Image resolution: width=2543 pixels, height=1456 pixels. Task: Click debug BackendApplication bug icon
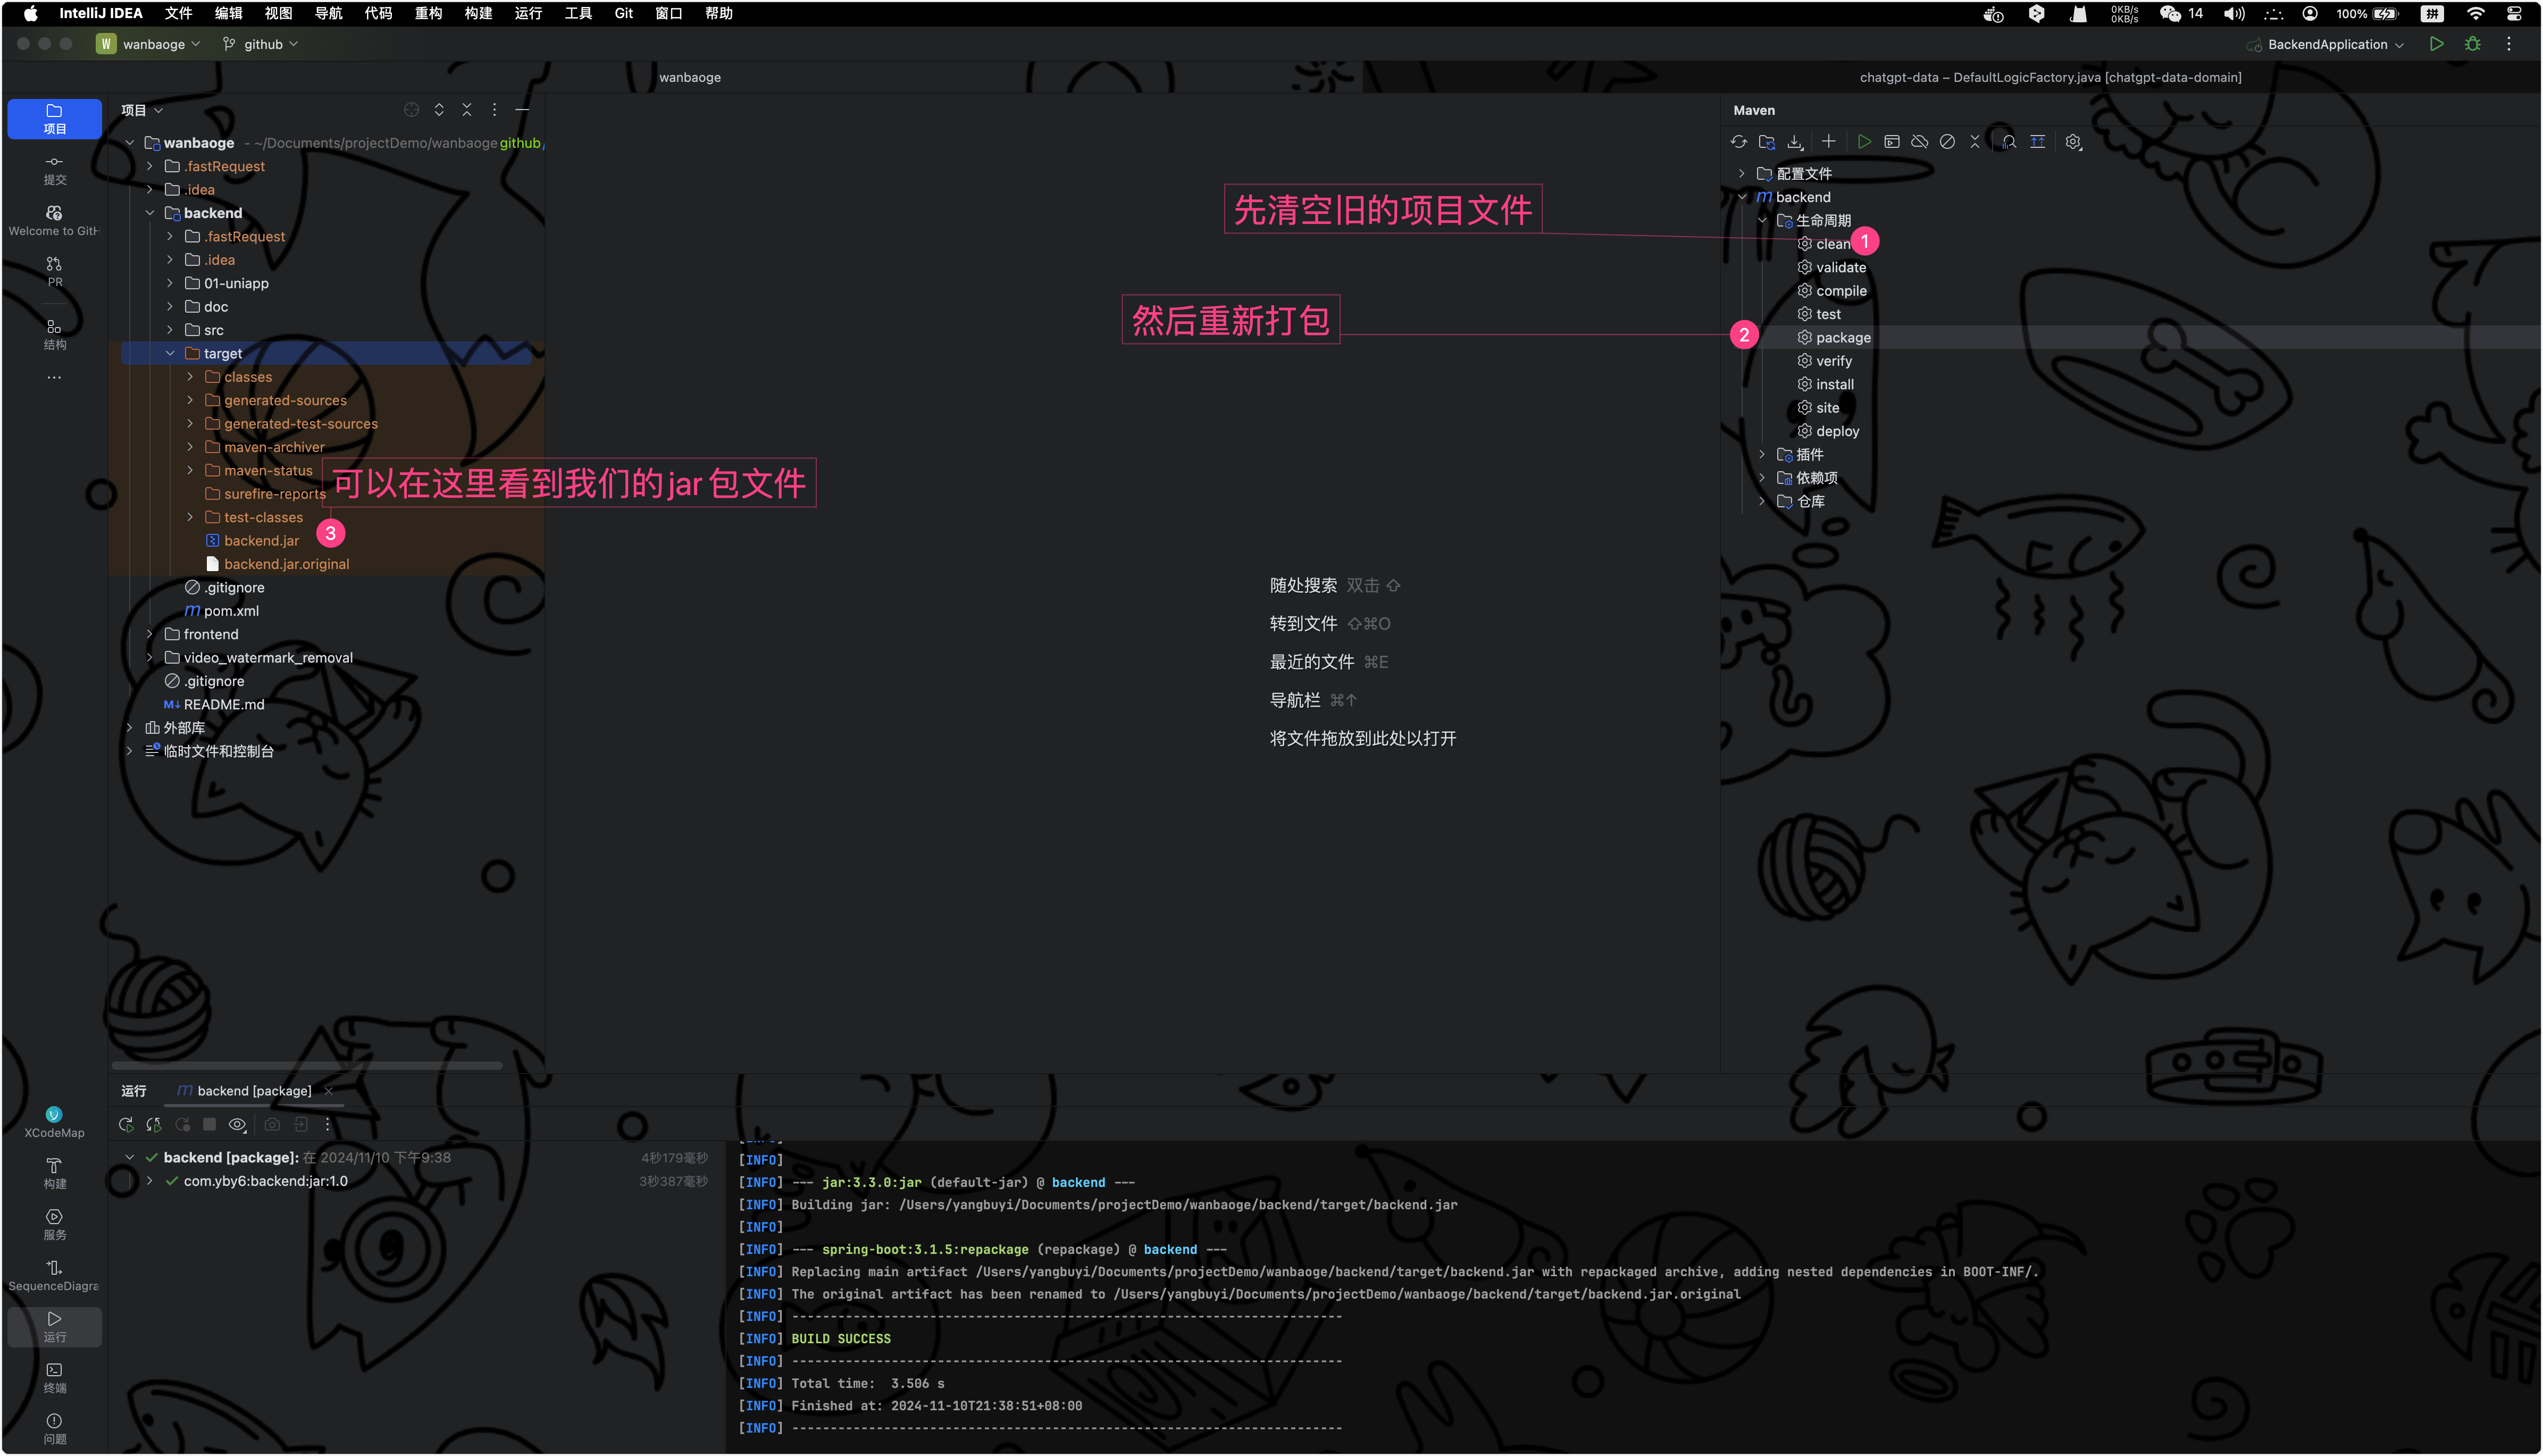2472,44
